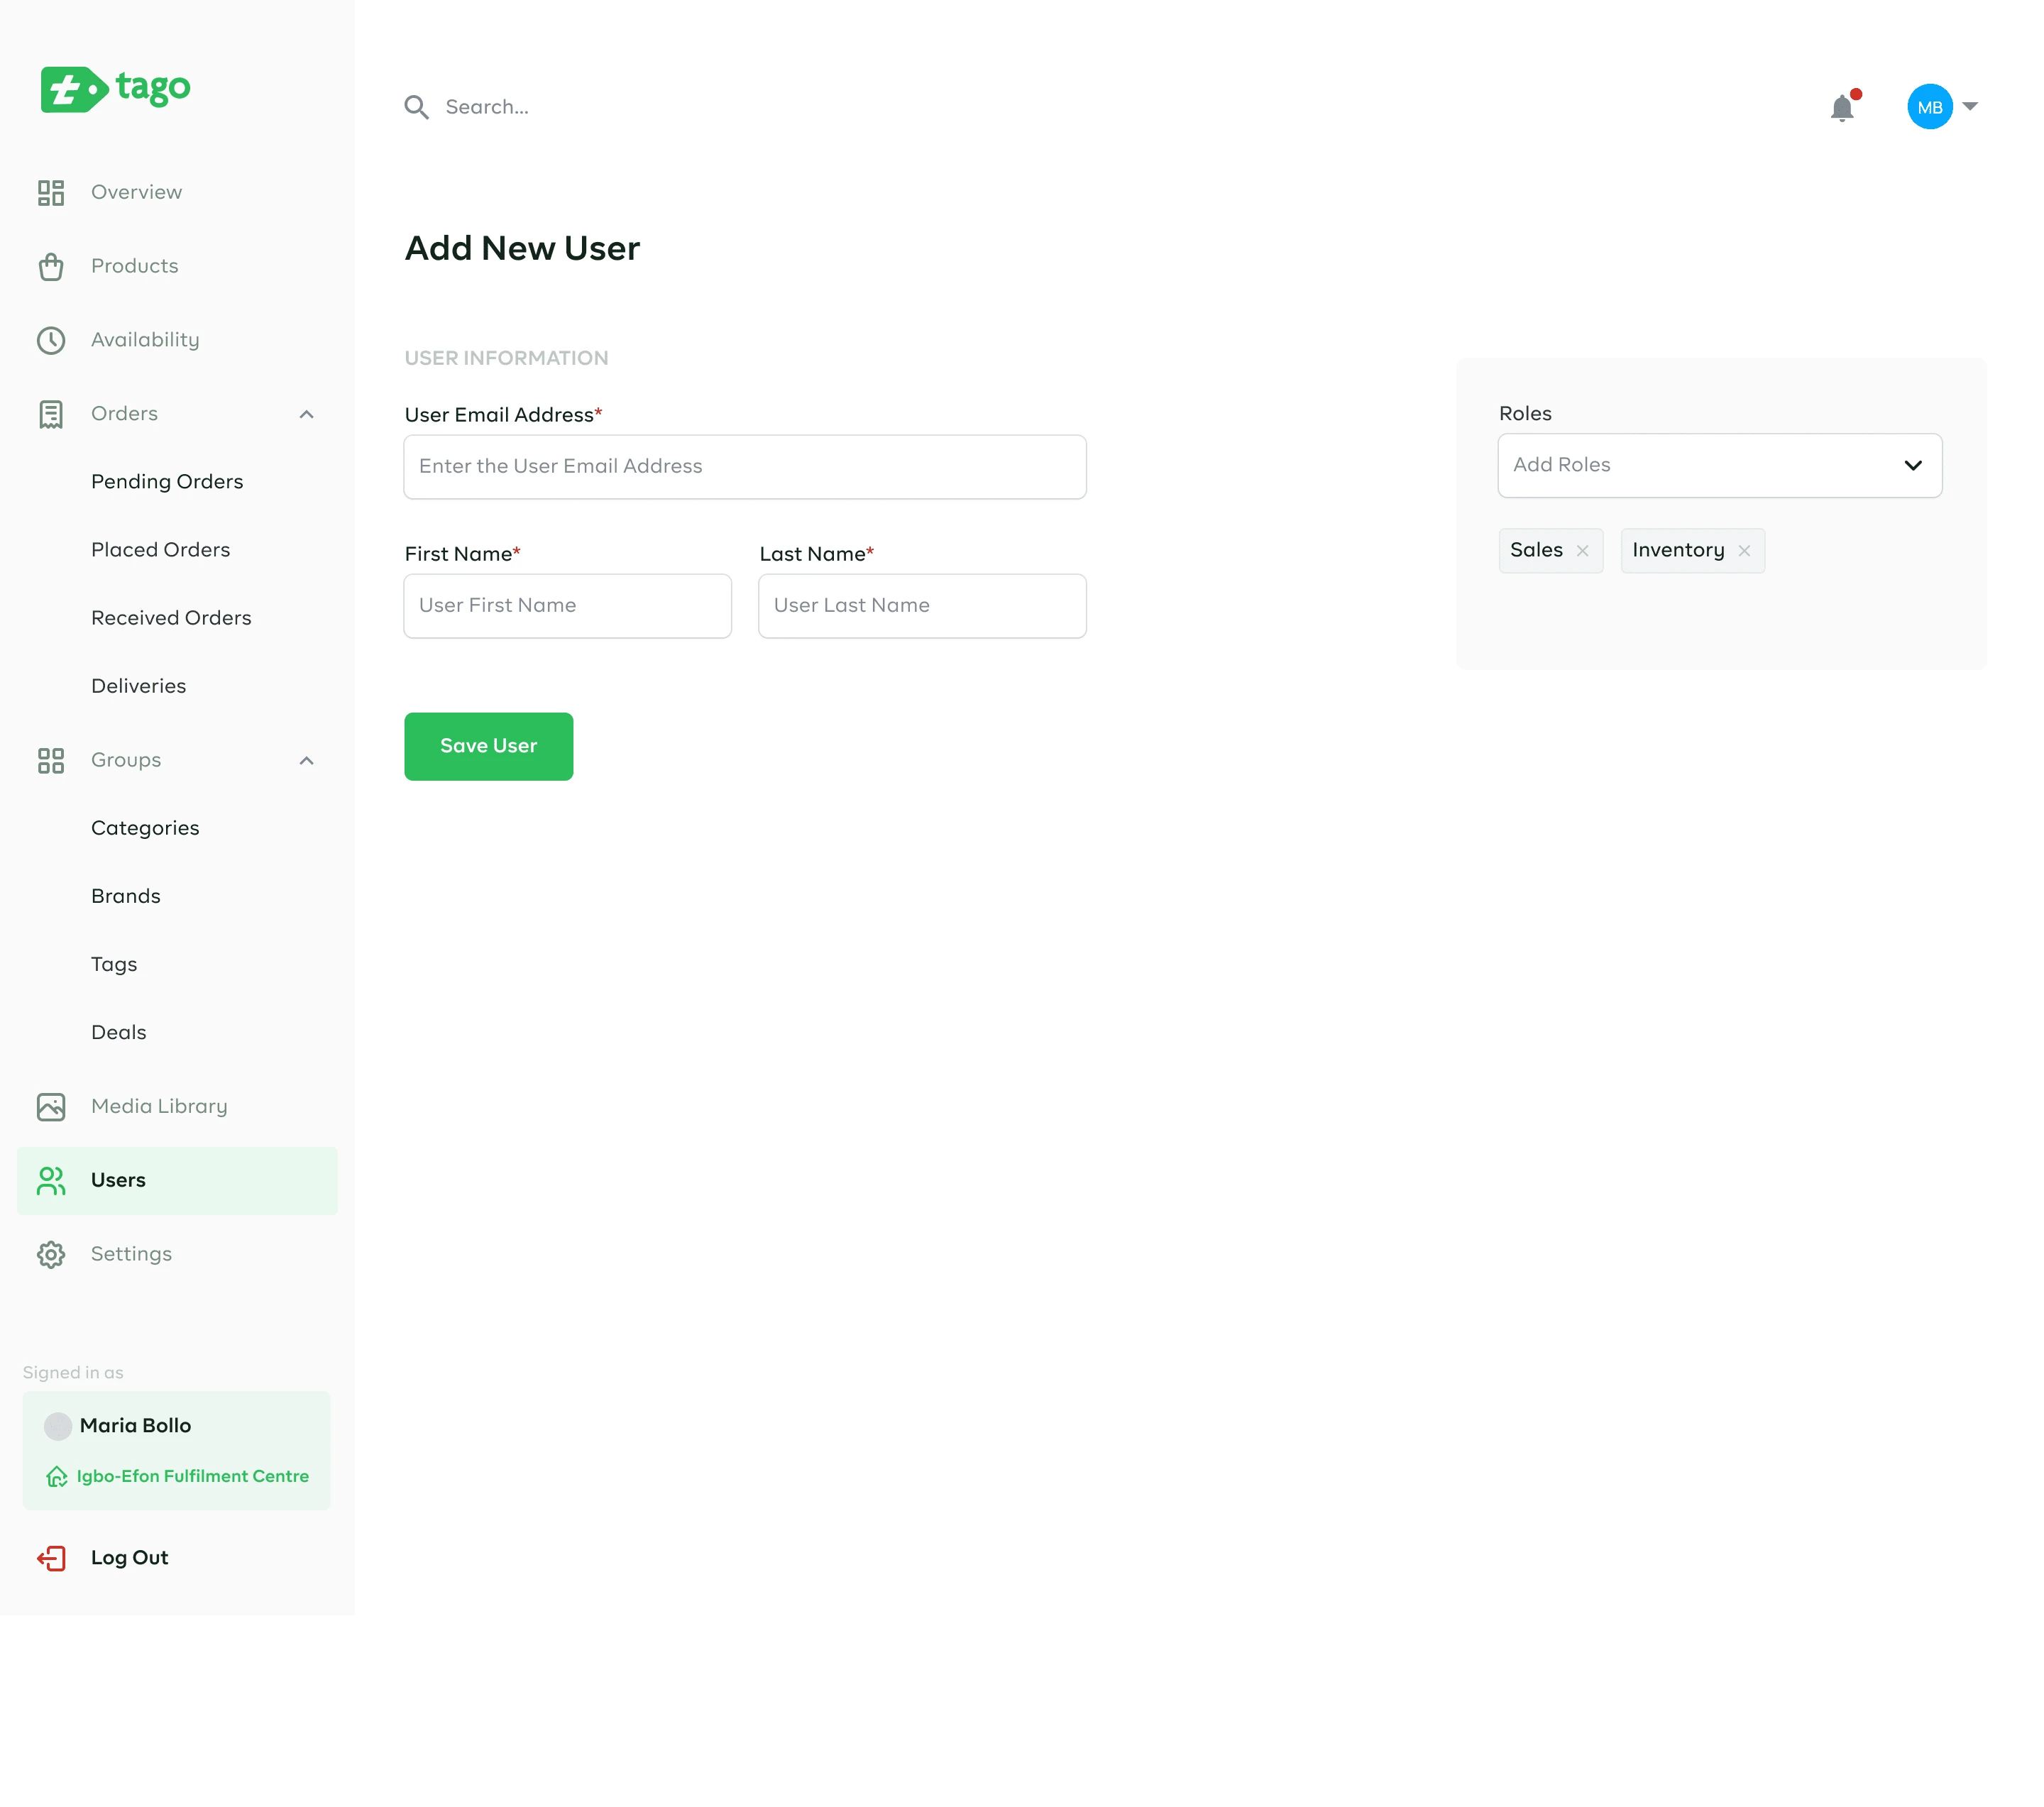Remove the Inventory role tag
Viewport: 2044px width, 1807px height.
click(1744, 551)
